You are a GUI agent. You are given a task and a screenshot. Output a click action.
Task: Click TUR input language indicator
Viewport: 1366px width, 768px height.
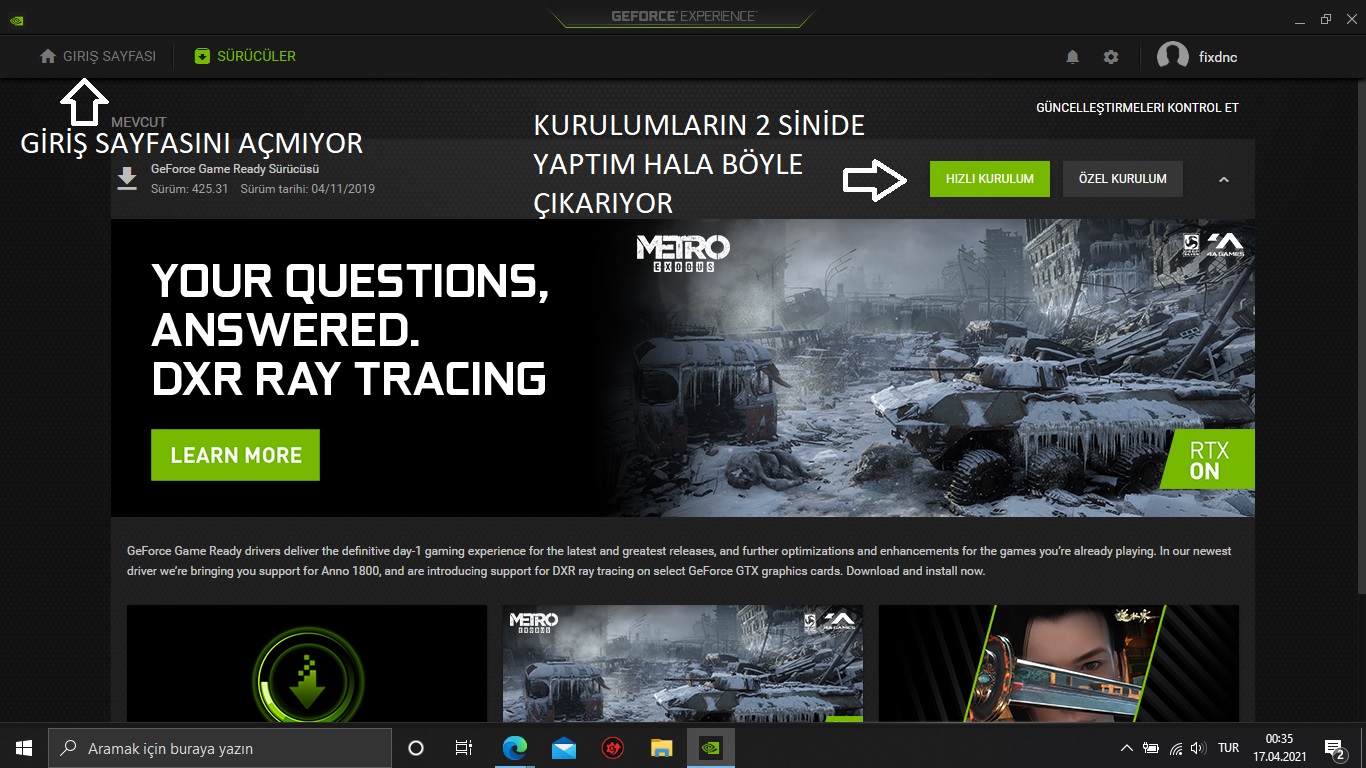tap(1229, 748)
